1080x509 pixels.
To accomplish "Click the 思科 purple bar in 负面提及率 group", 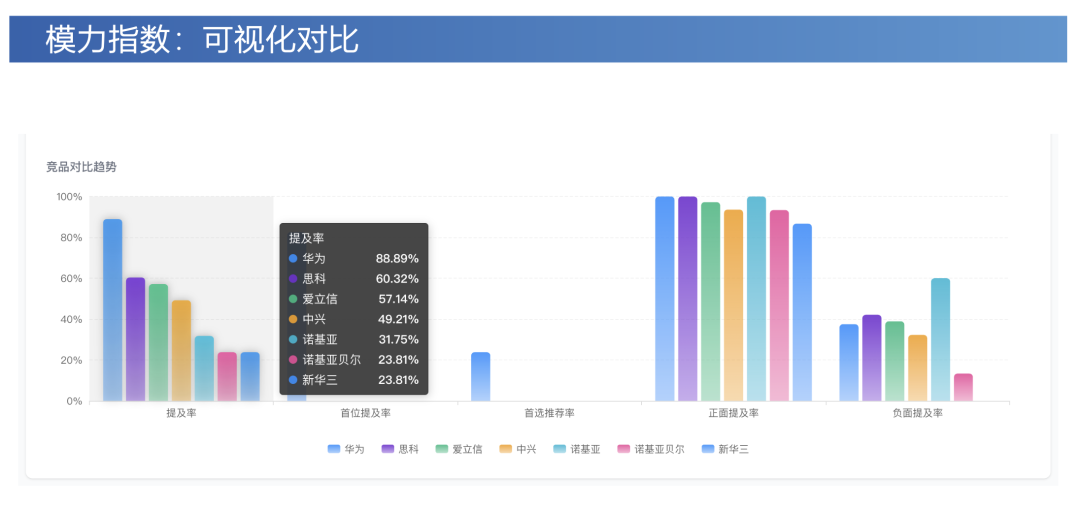I will [872, 357].
